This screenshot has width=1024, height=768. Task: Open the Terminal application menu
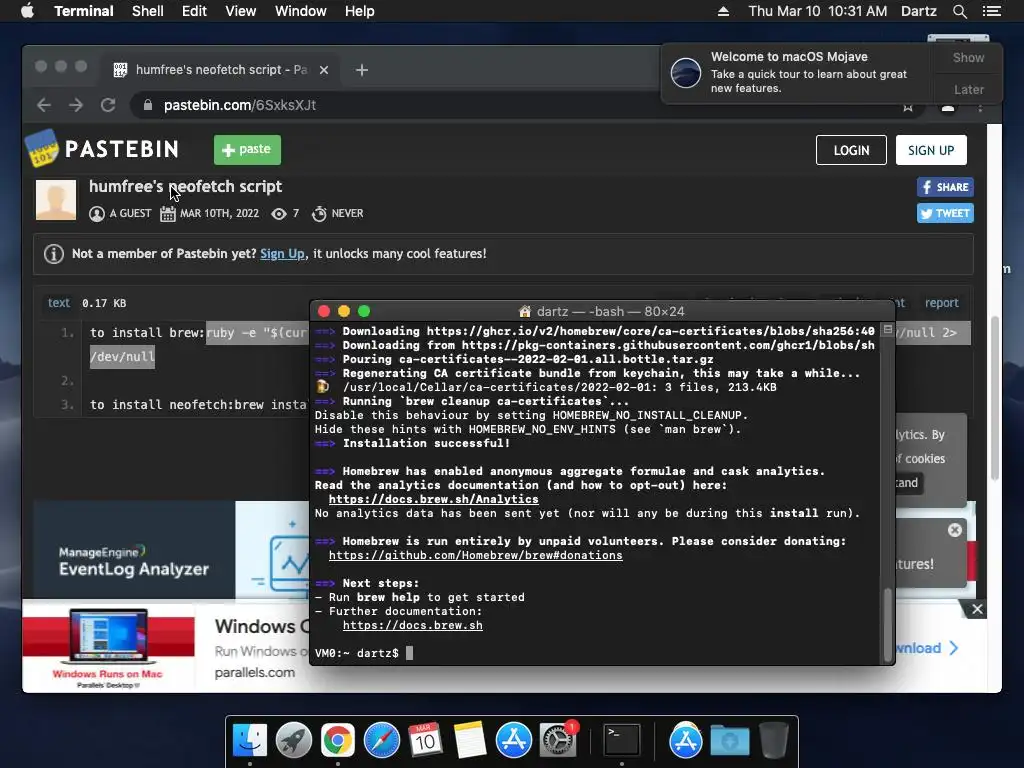84,11
